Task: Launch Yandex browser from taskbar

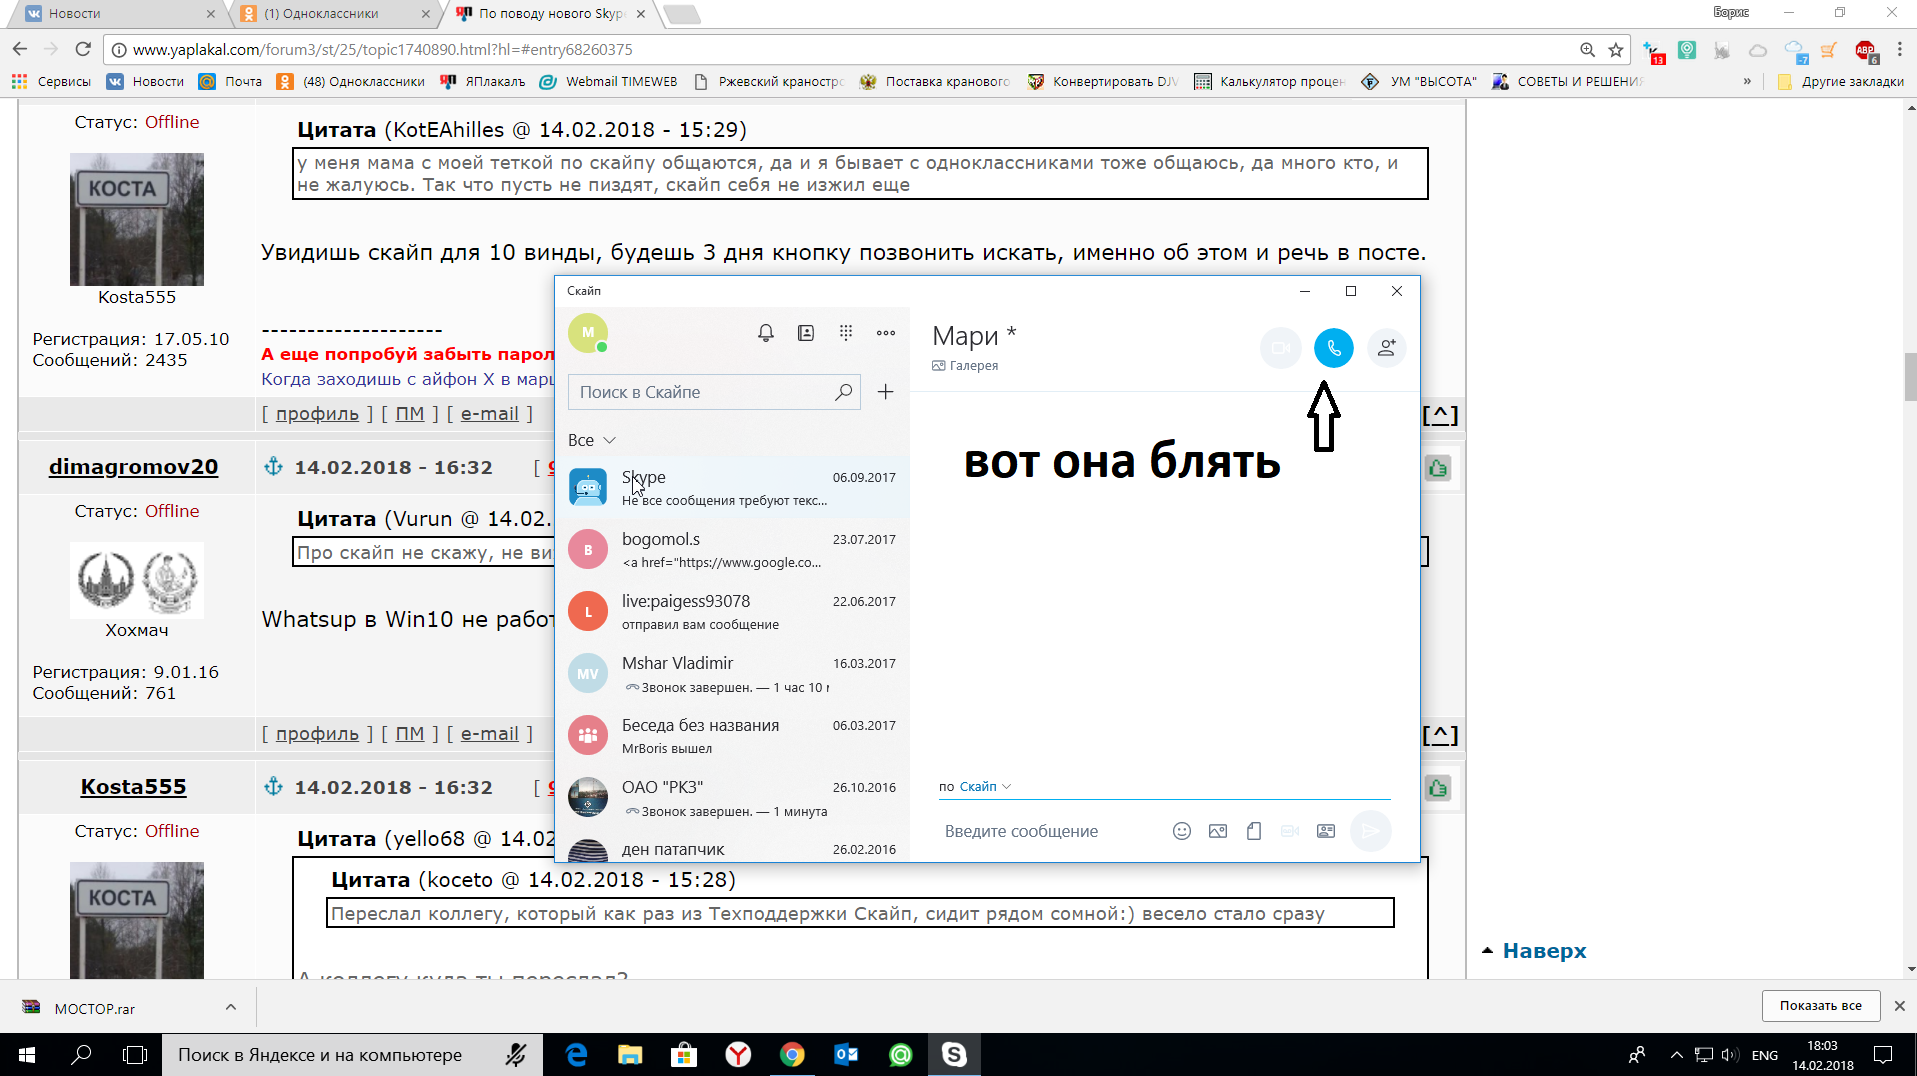Action: click(x=738, y=1055)
